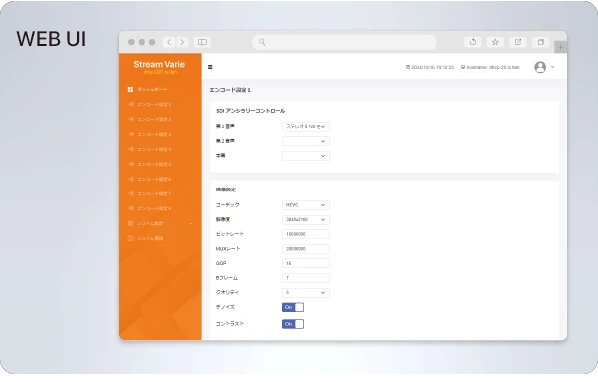Click the Stream Varie logo title

(x=159, y=64)
